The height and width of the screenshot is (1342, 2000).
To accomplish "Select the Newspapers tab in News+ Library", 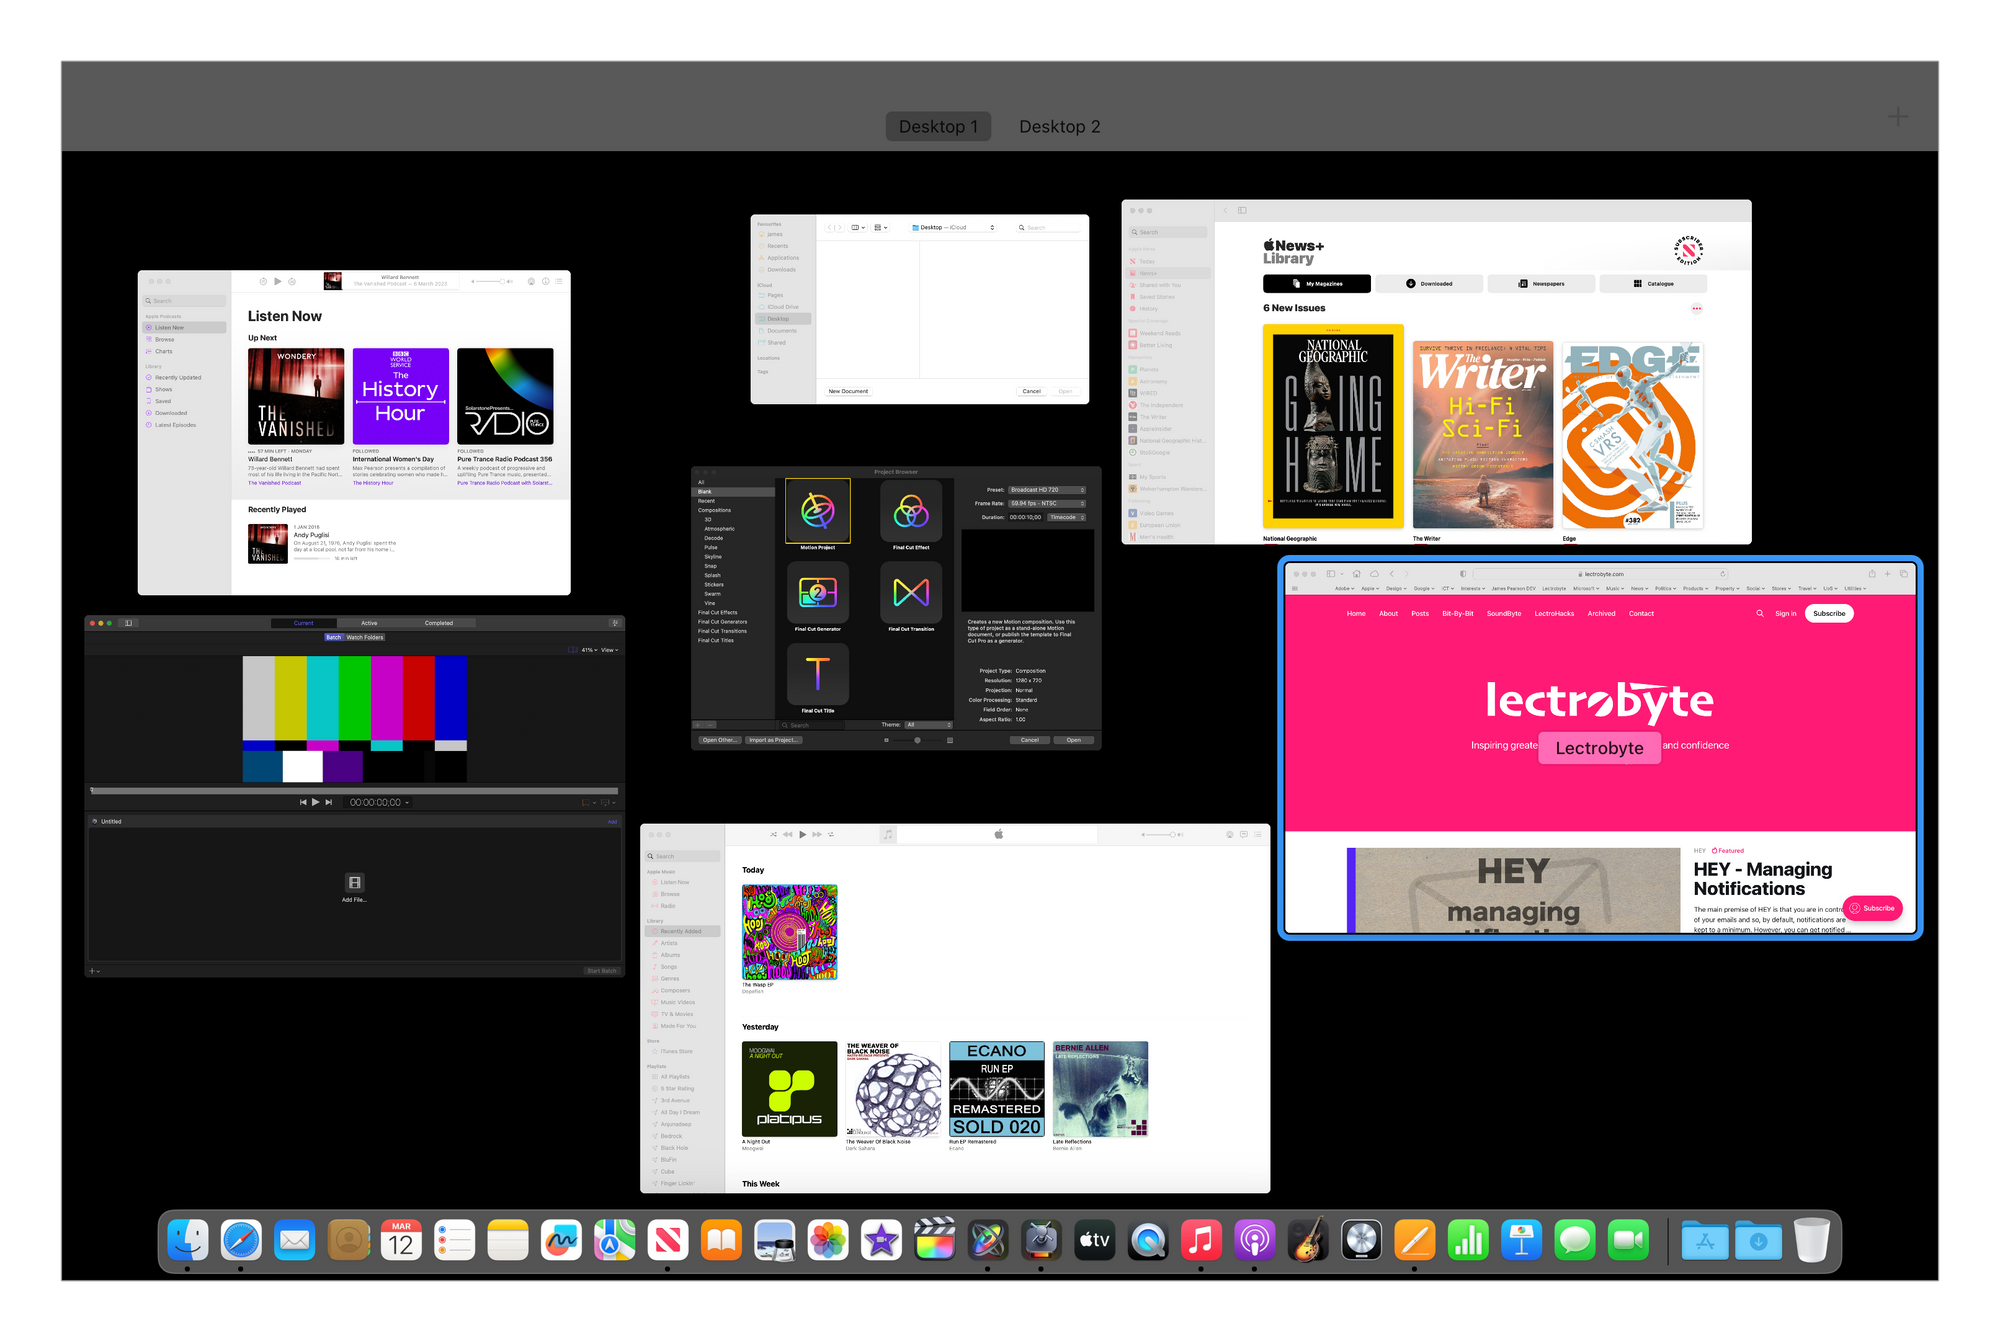I will tap(1541, 284).
